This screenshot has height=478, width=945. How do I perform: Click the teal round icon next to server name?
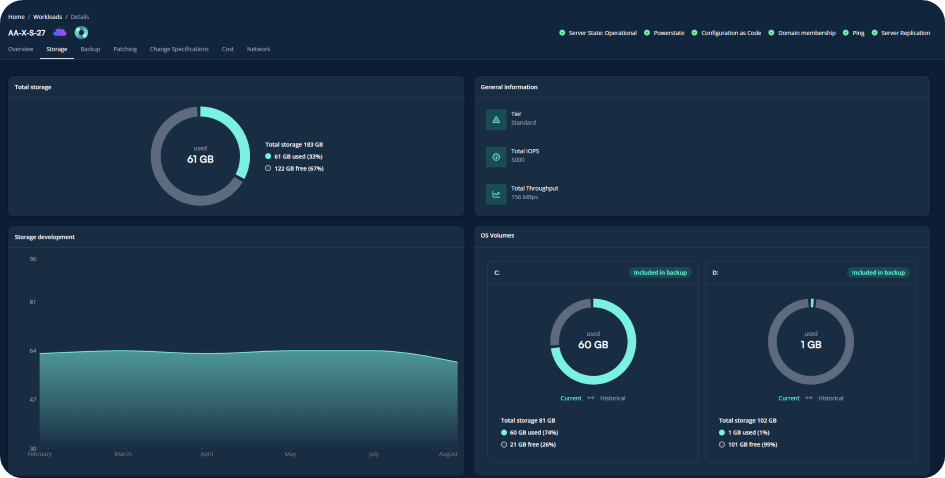tap(81, 32)
